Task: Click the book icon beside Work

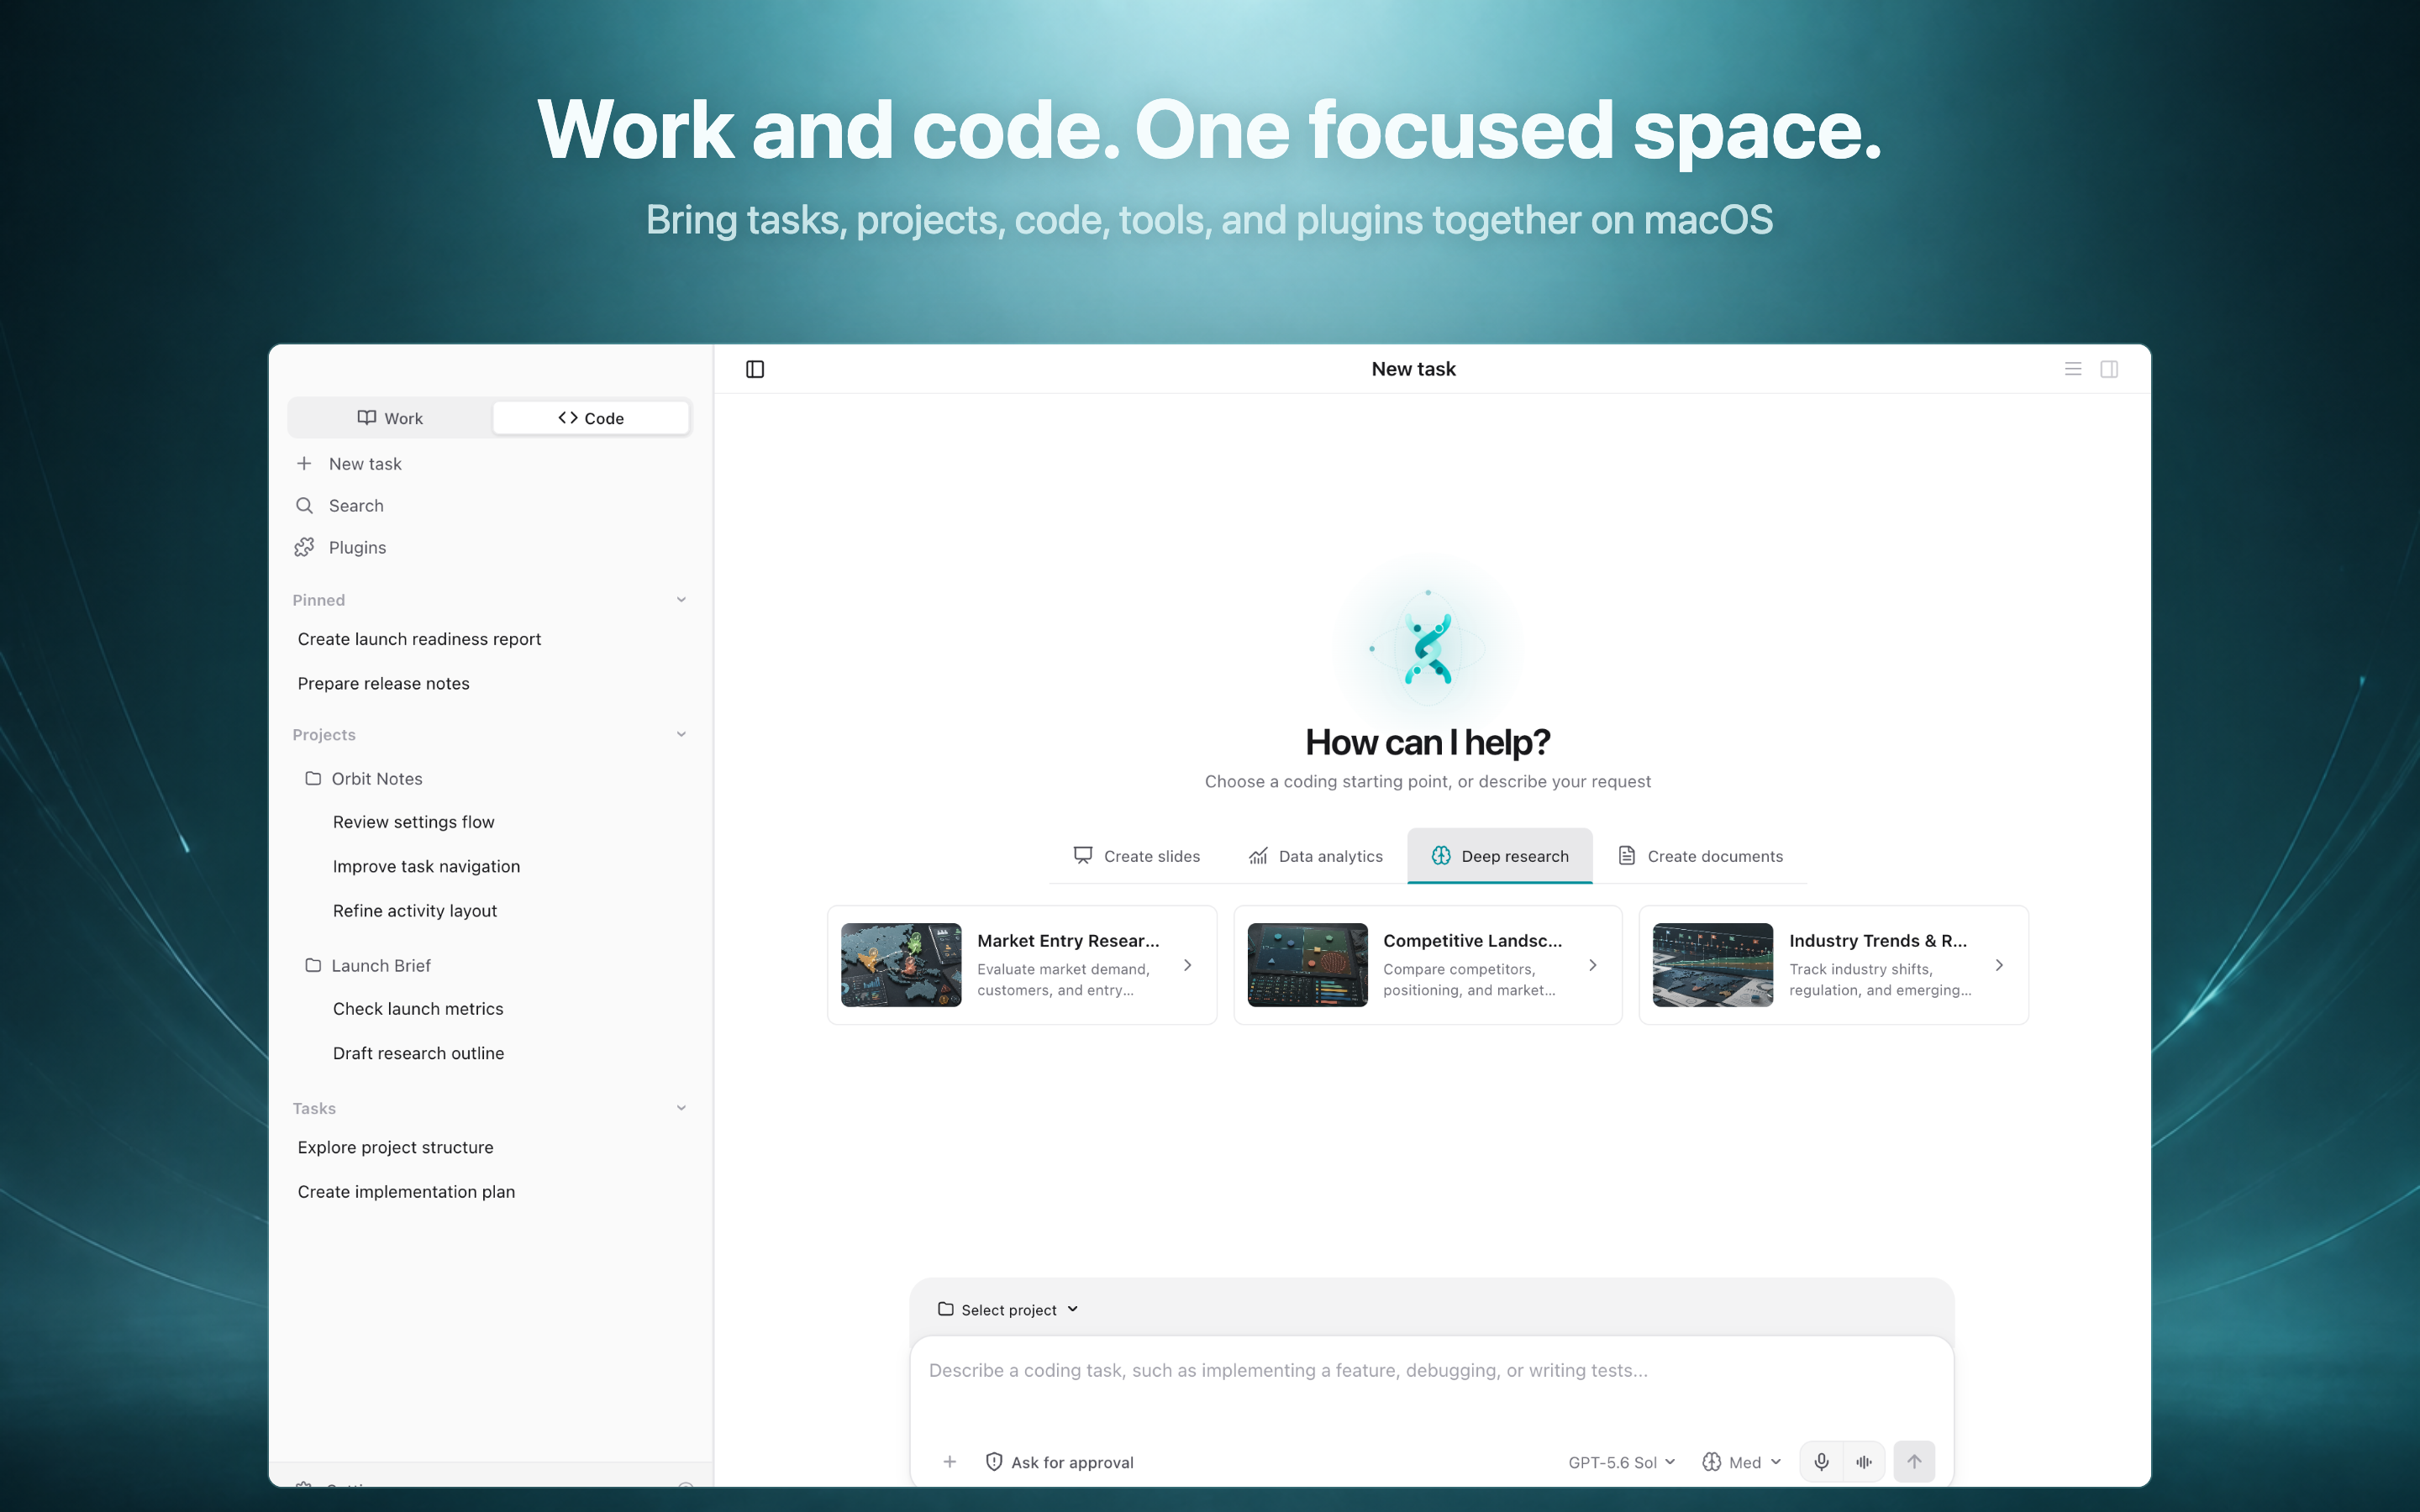Action: 367,418
